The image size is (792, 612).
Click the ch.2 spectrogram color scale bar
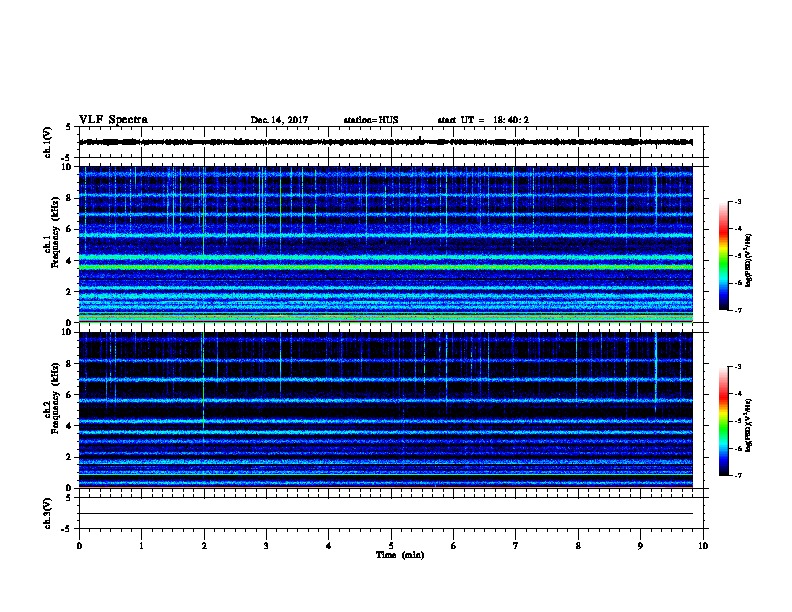724,421
